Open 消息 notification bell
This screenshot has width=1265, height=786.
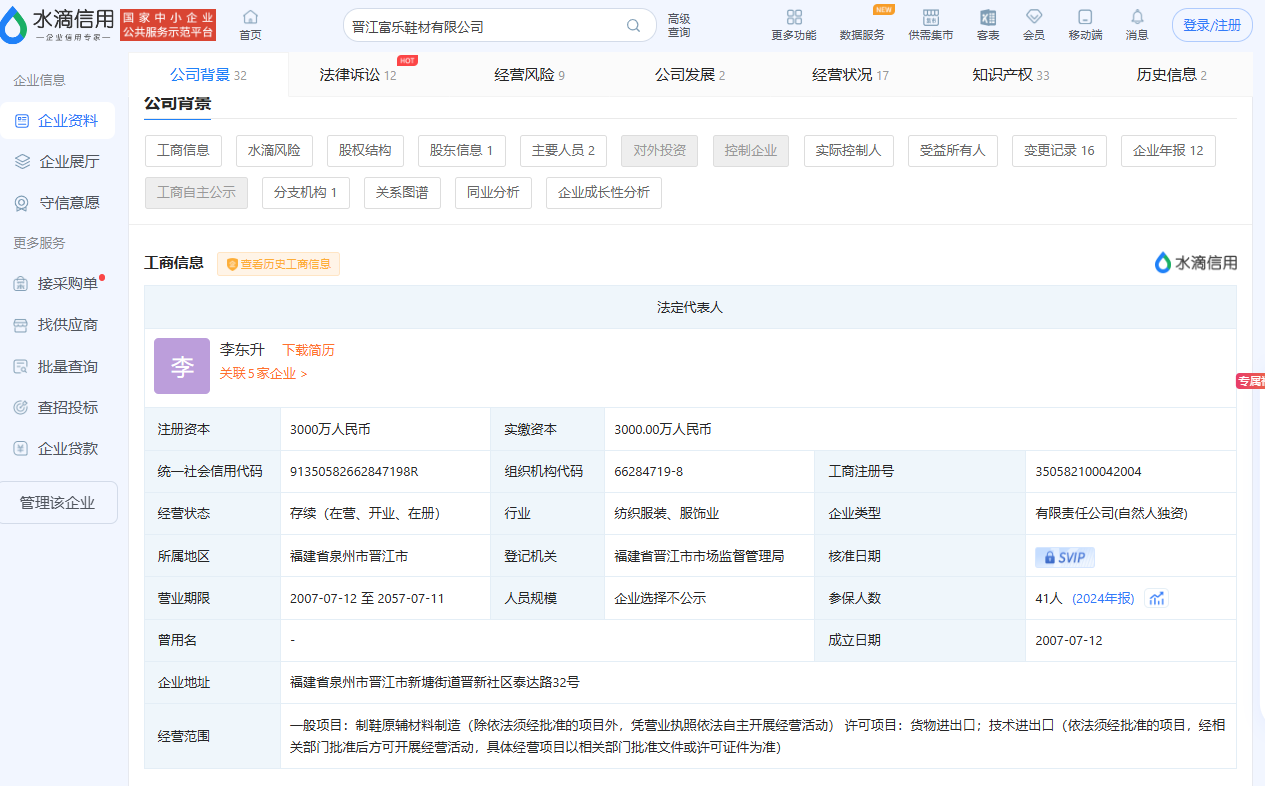[x=1137, y=25]
